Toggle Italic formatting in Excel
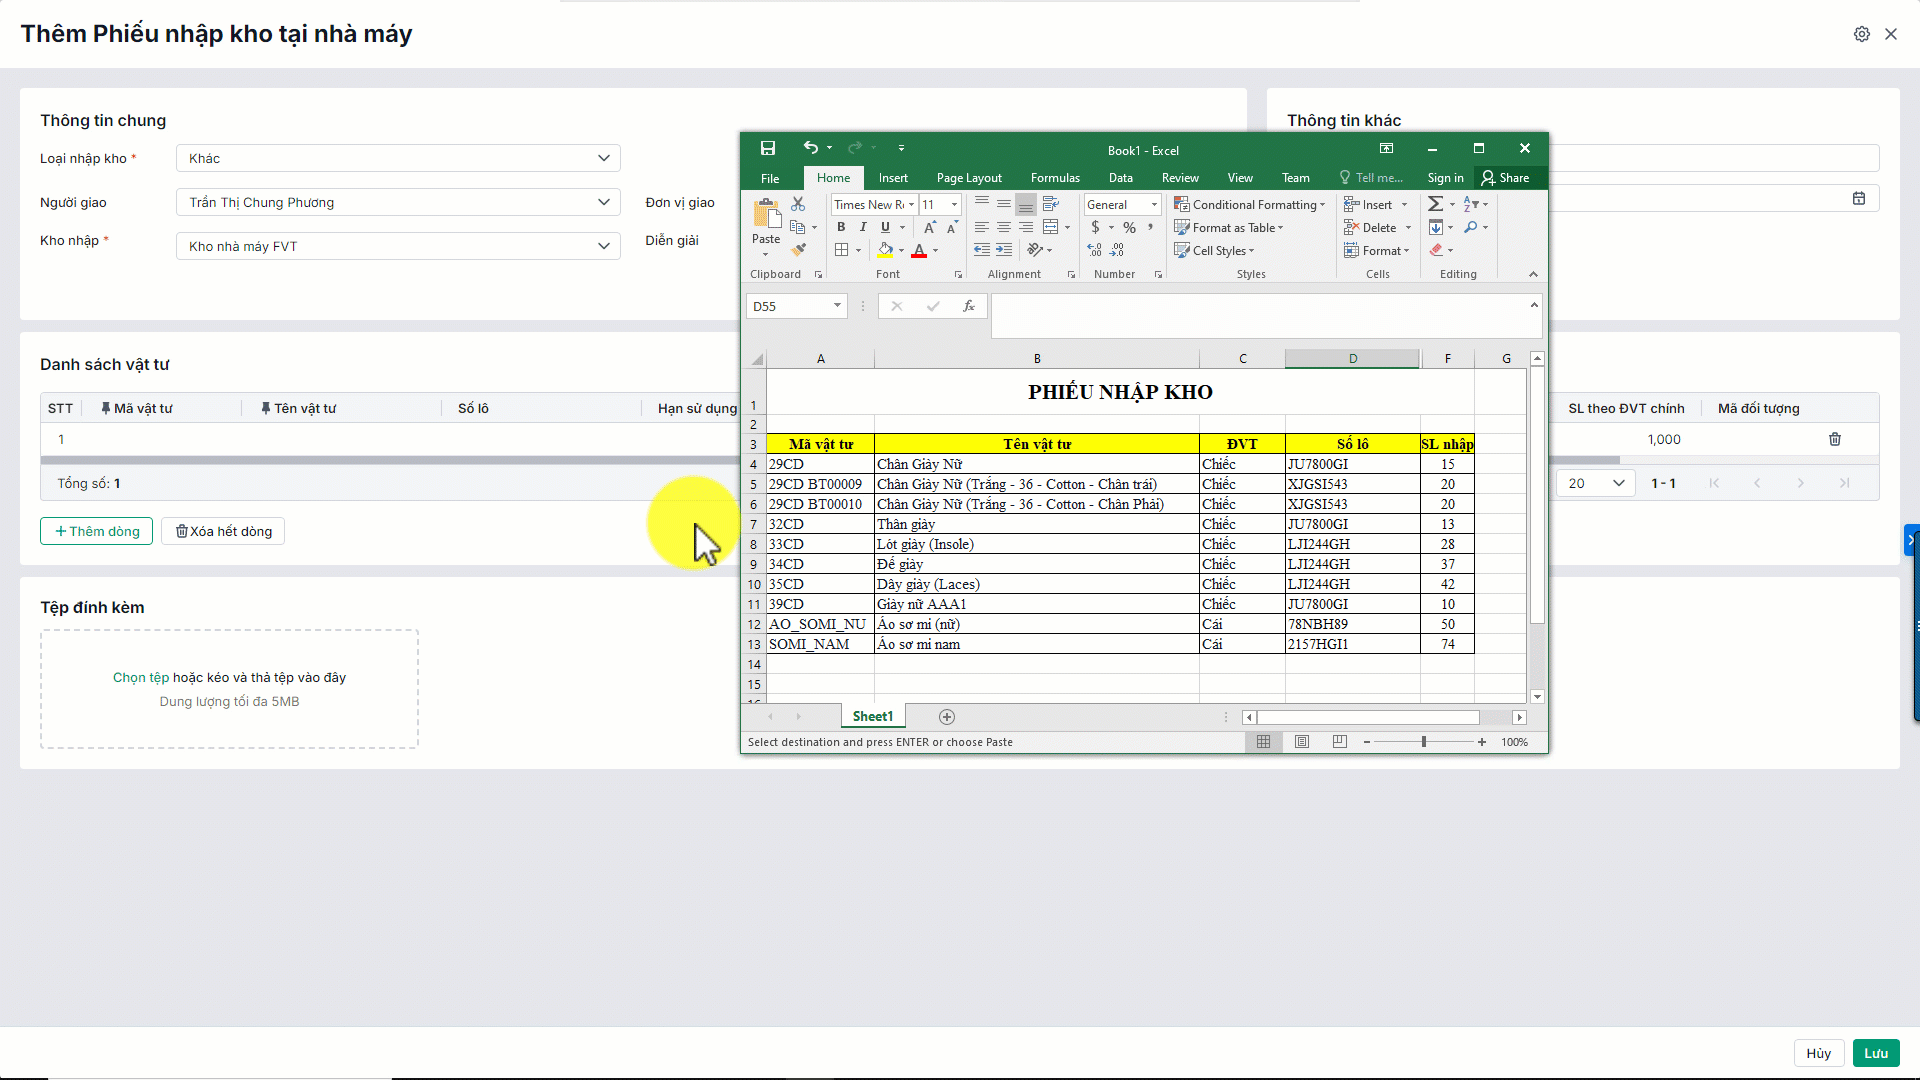The image size is (1920, 1080). point(863,228)
